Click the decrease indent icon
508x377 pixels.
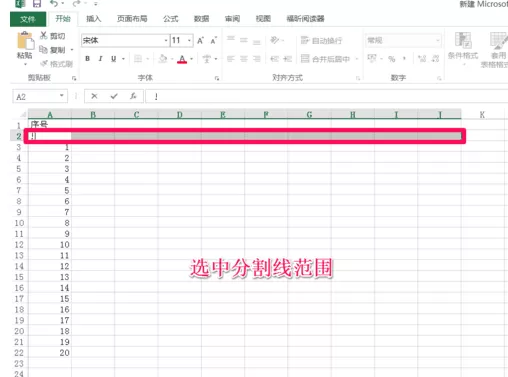[x=275, y=59]
